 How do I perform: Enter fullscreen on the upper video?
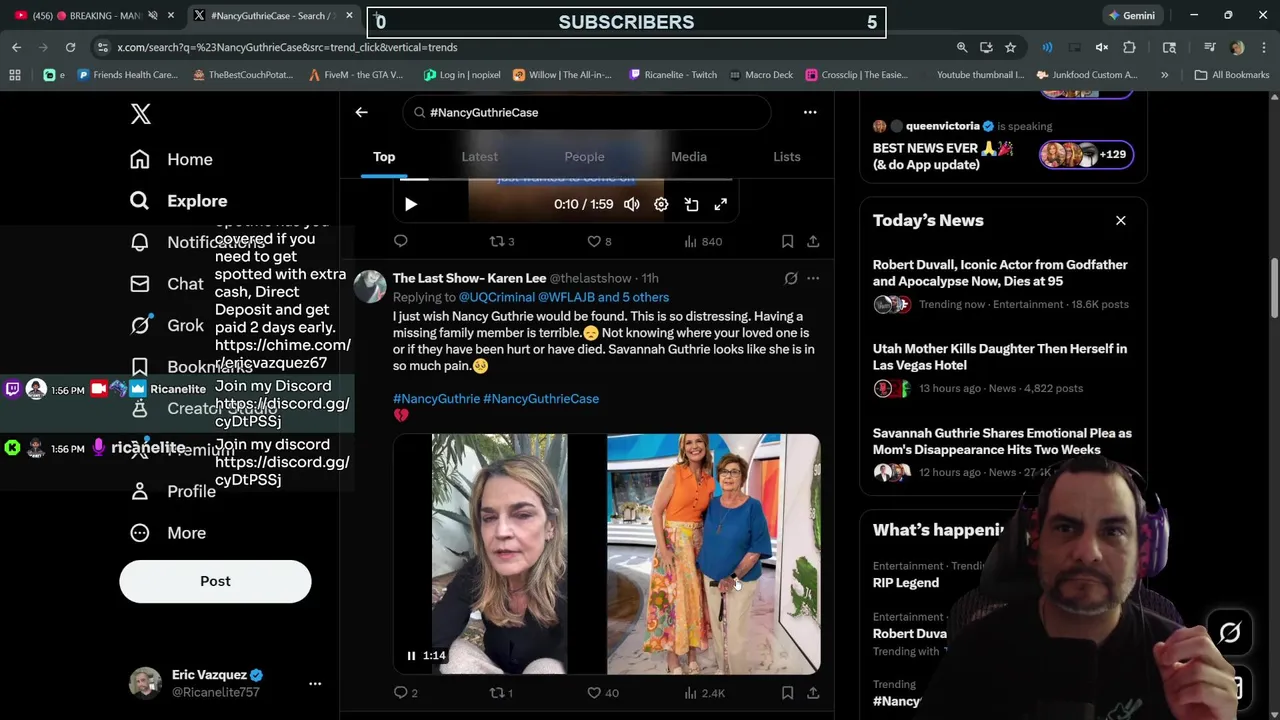[720, 204]
